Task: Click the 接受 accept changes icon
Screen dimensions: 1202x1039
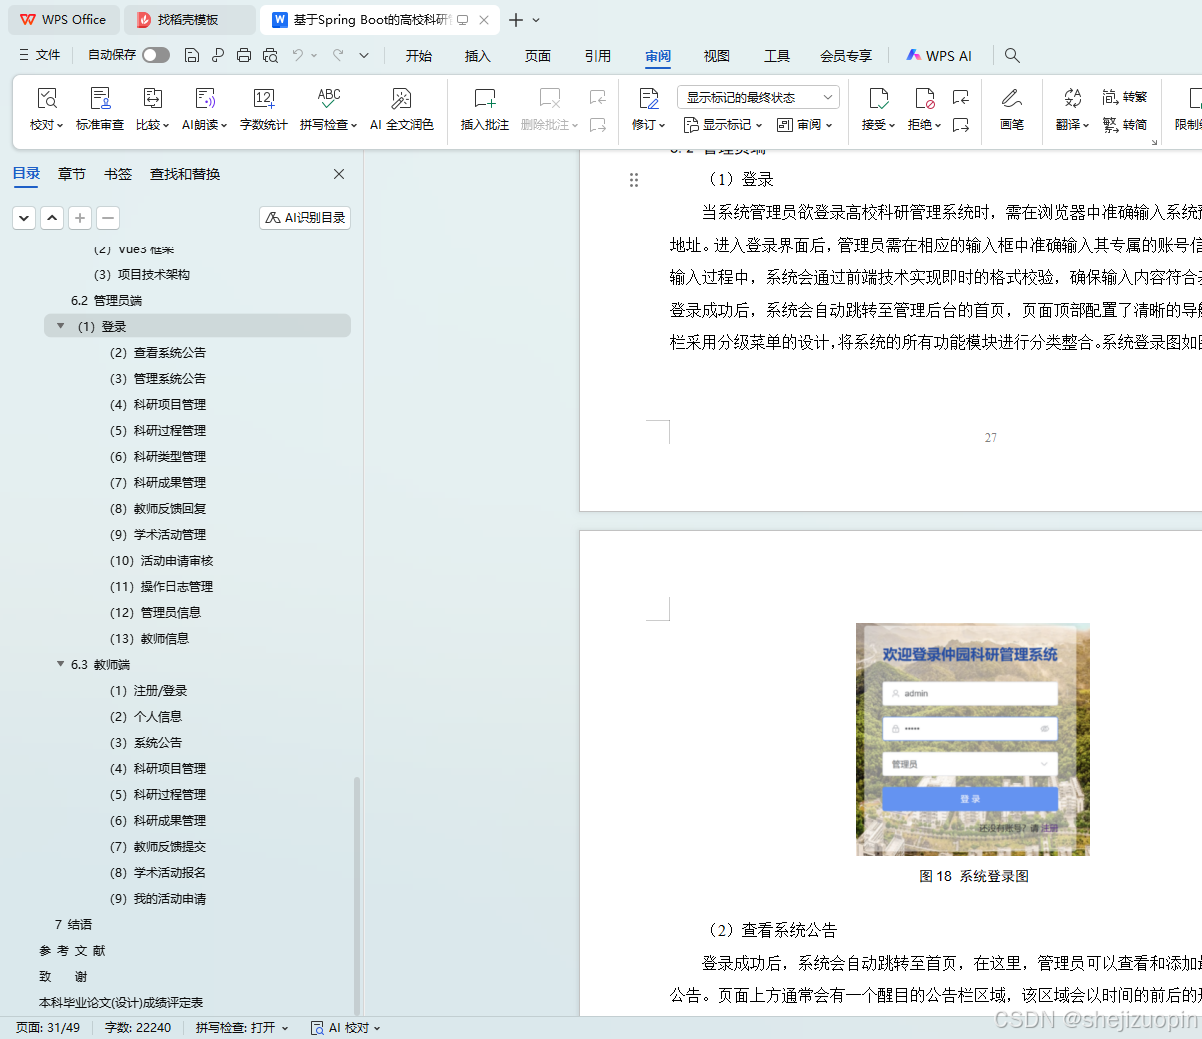Action: coord(878,98)
